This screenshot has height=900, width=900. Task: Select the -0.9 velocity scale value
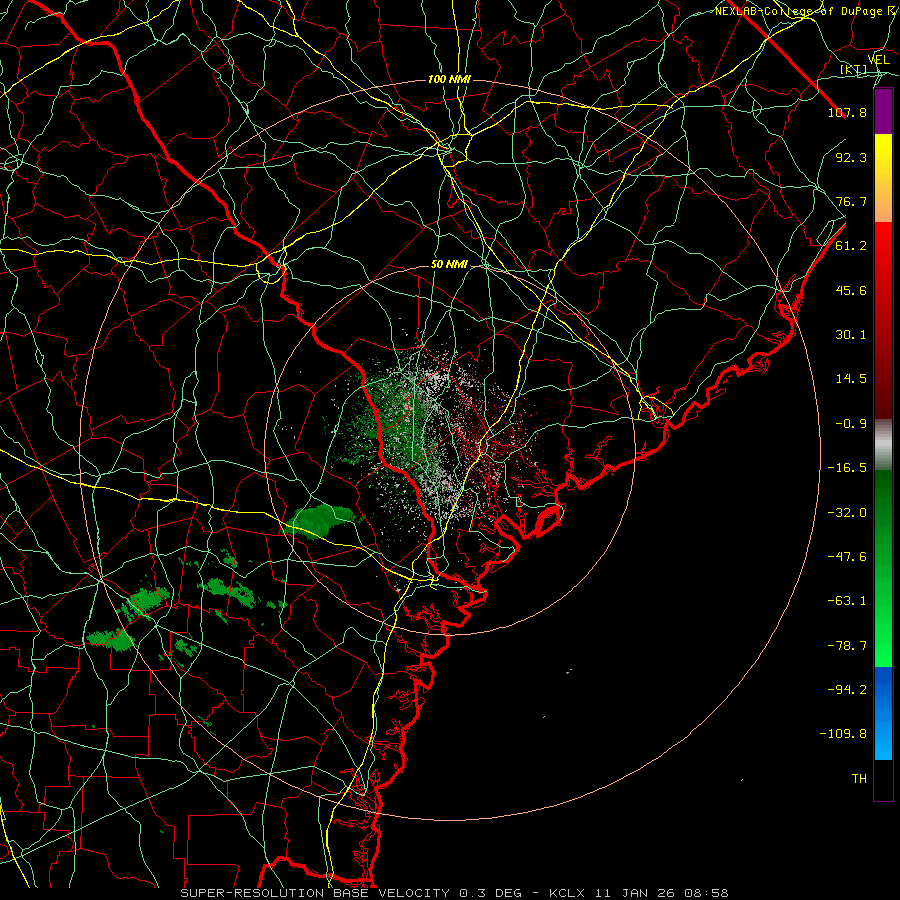pos(851,424)
